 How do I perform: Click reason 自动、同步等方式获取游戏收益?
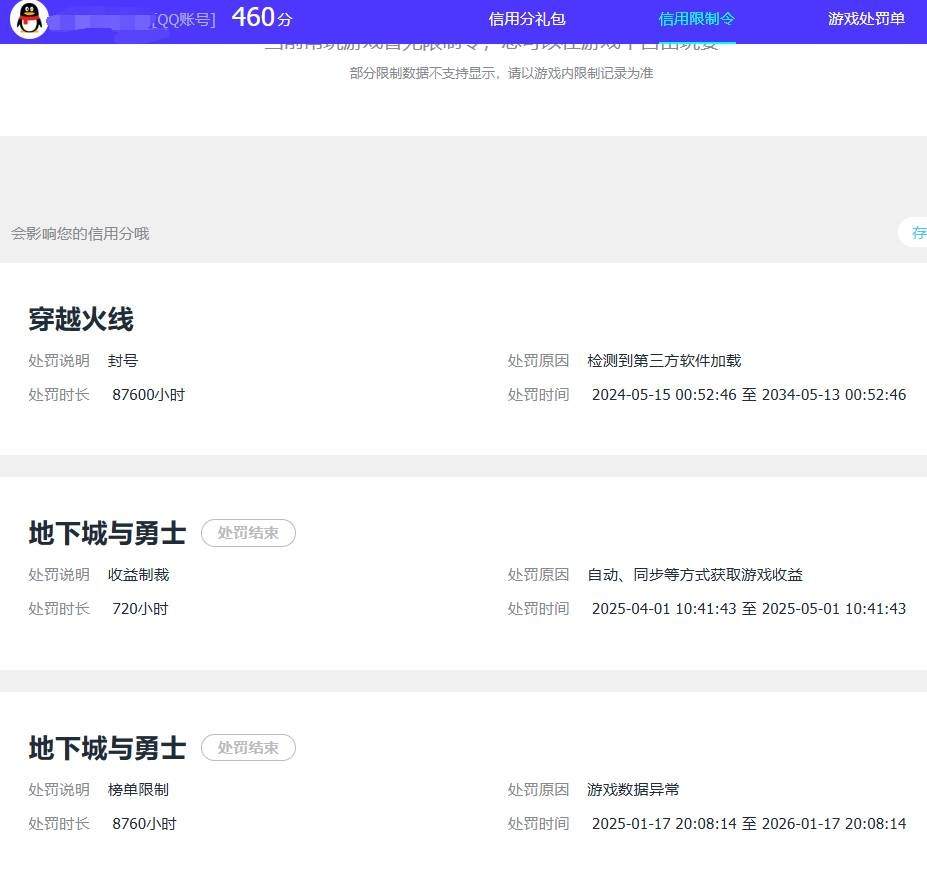[x=695, y=575]
